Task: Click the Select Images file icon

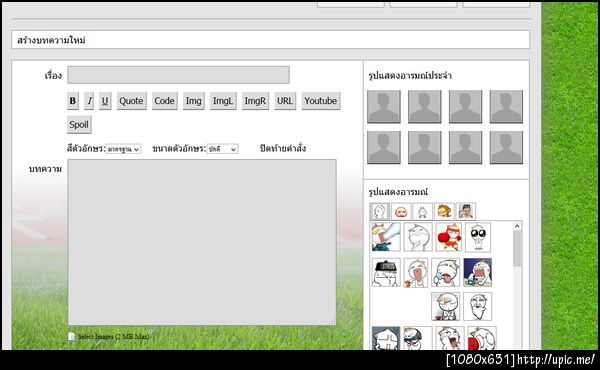Action: pyautogui.click(x=71, y=336)
